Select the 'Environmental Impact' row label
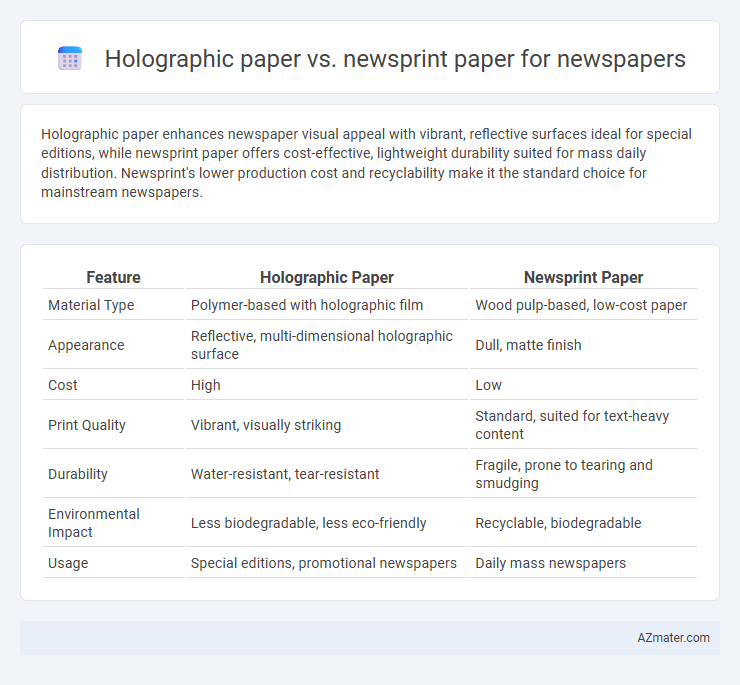Image resolution: width=740 pixels, height=685 pixels. pyautogui.click(x=94, y=523)
